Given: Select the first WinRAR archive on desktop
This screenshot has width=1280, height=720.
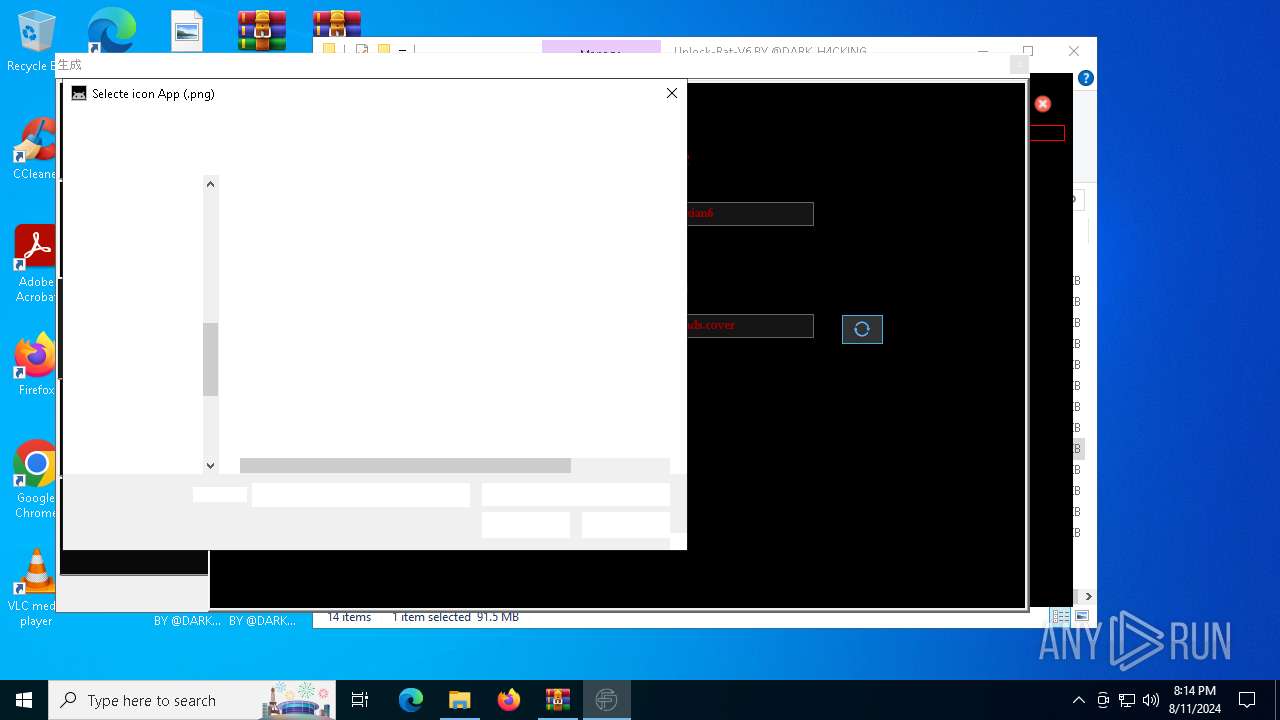Looking at the screenshot, I should pos(262,31).
